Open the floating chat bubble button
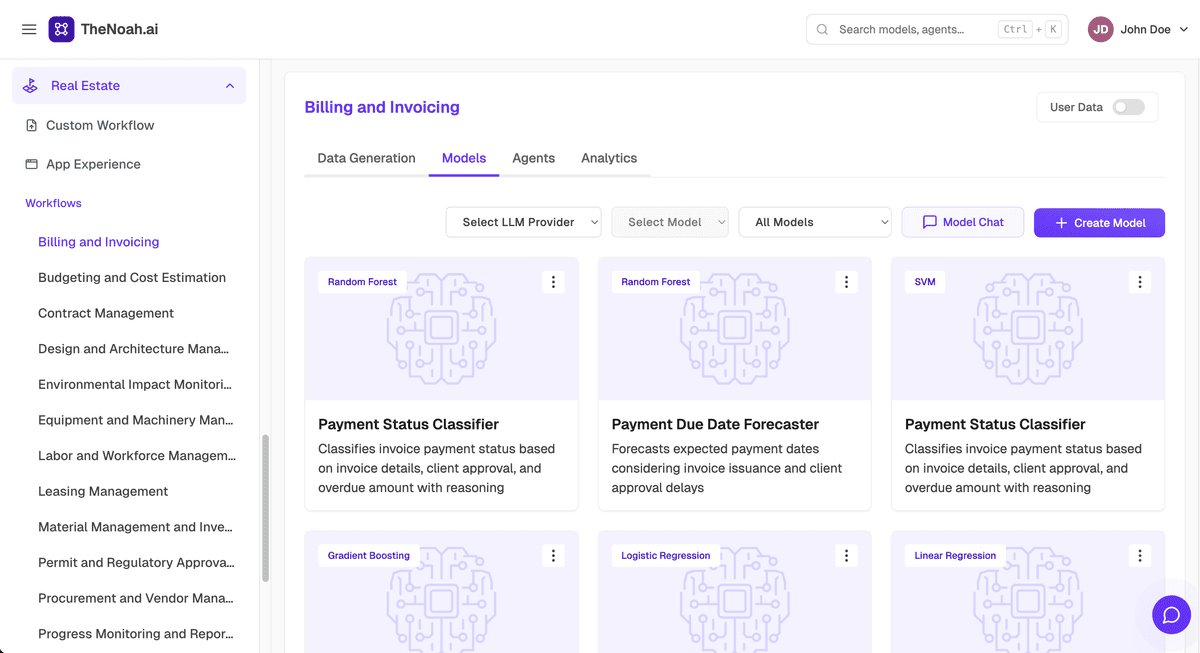This screenshot has width=1200, height=653. 1171,614
